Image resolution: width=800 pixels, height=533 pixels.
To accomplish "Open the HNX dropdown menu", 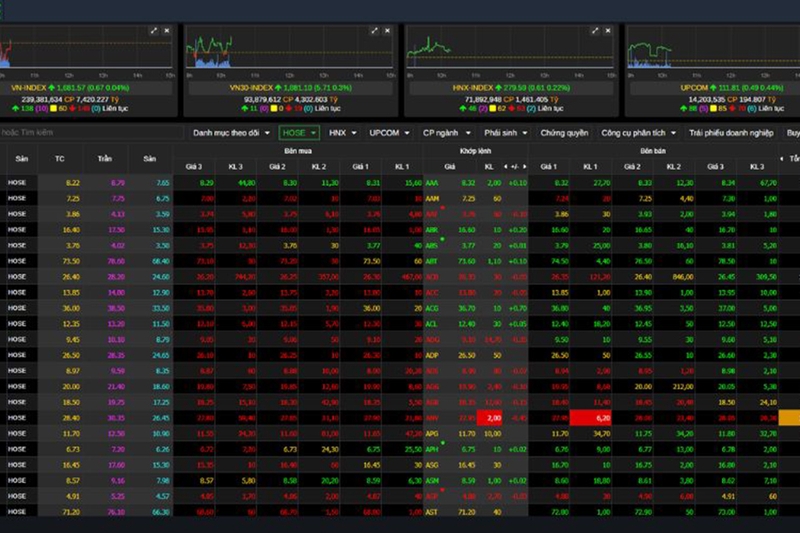I will tap(342, 133).
